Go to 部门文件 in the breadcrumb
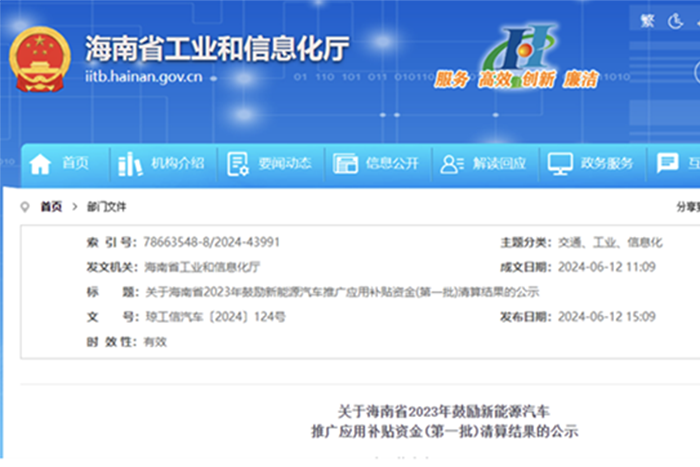The height and width of the screenshot is (467, 700). (x=107, y=207)
